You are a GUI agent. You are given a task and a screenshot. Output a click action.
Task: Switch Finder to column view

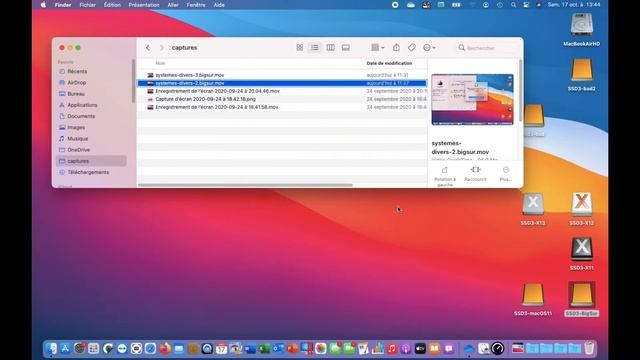(x=330, y=48)
